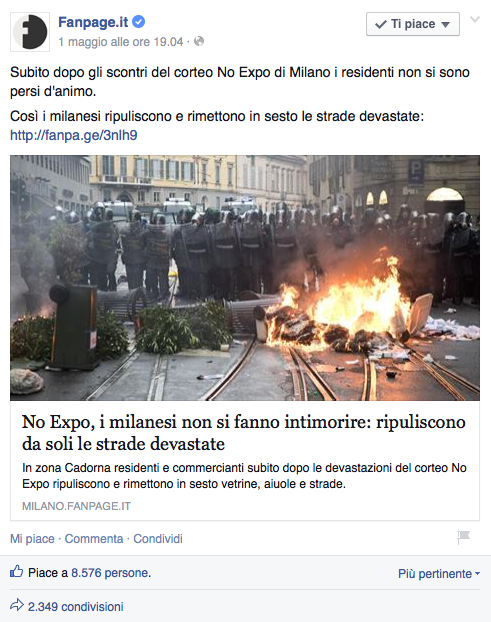491x622 pixels.
Task: View the 2.349 condivisioni shares
Action: pyautogui.click(x=75, y=607)
